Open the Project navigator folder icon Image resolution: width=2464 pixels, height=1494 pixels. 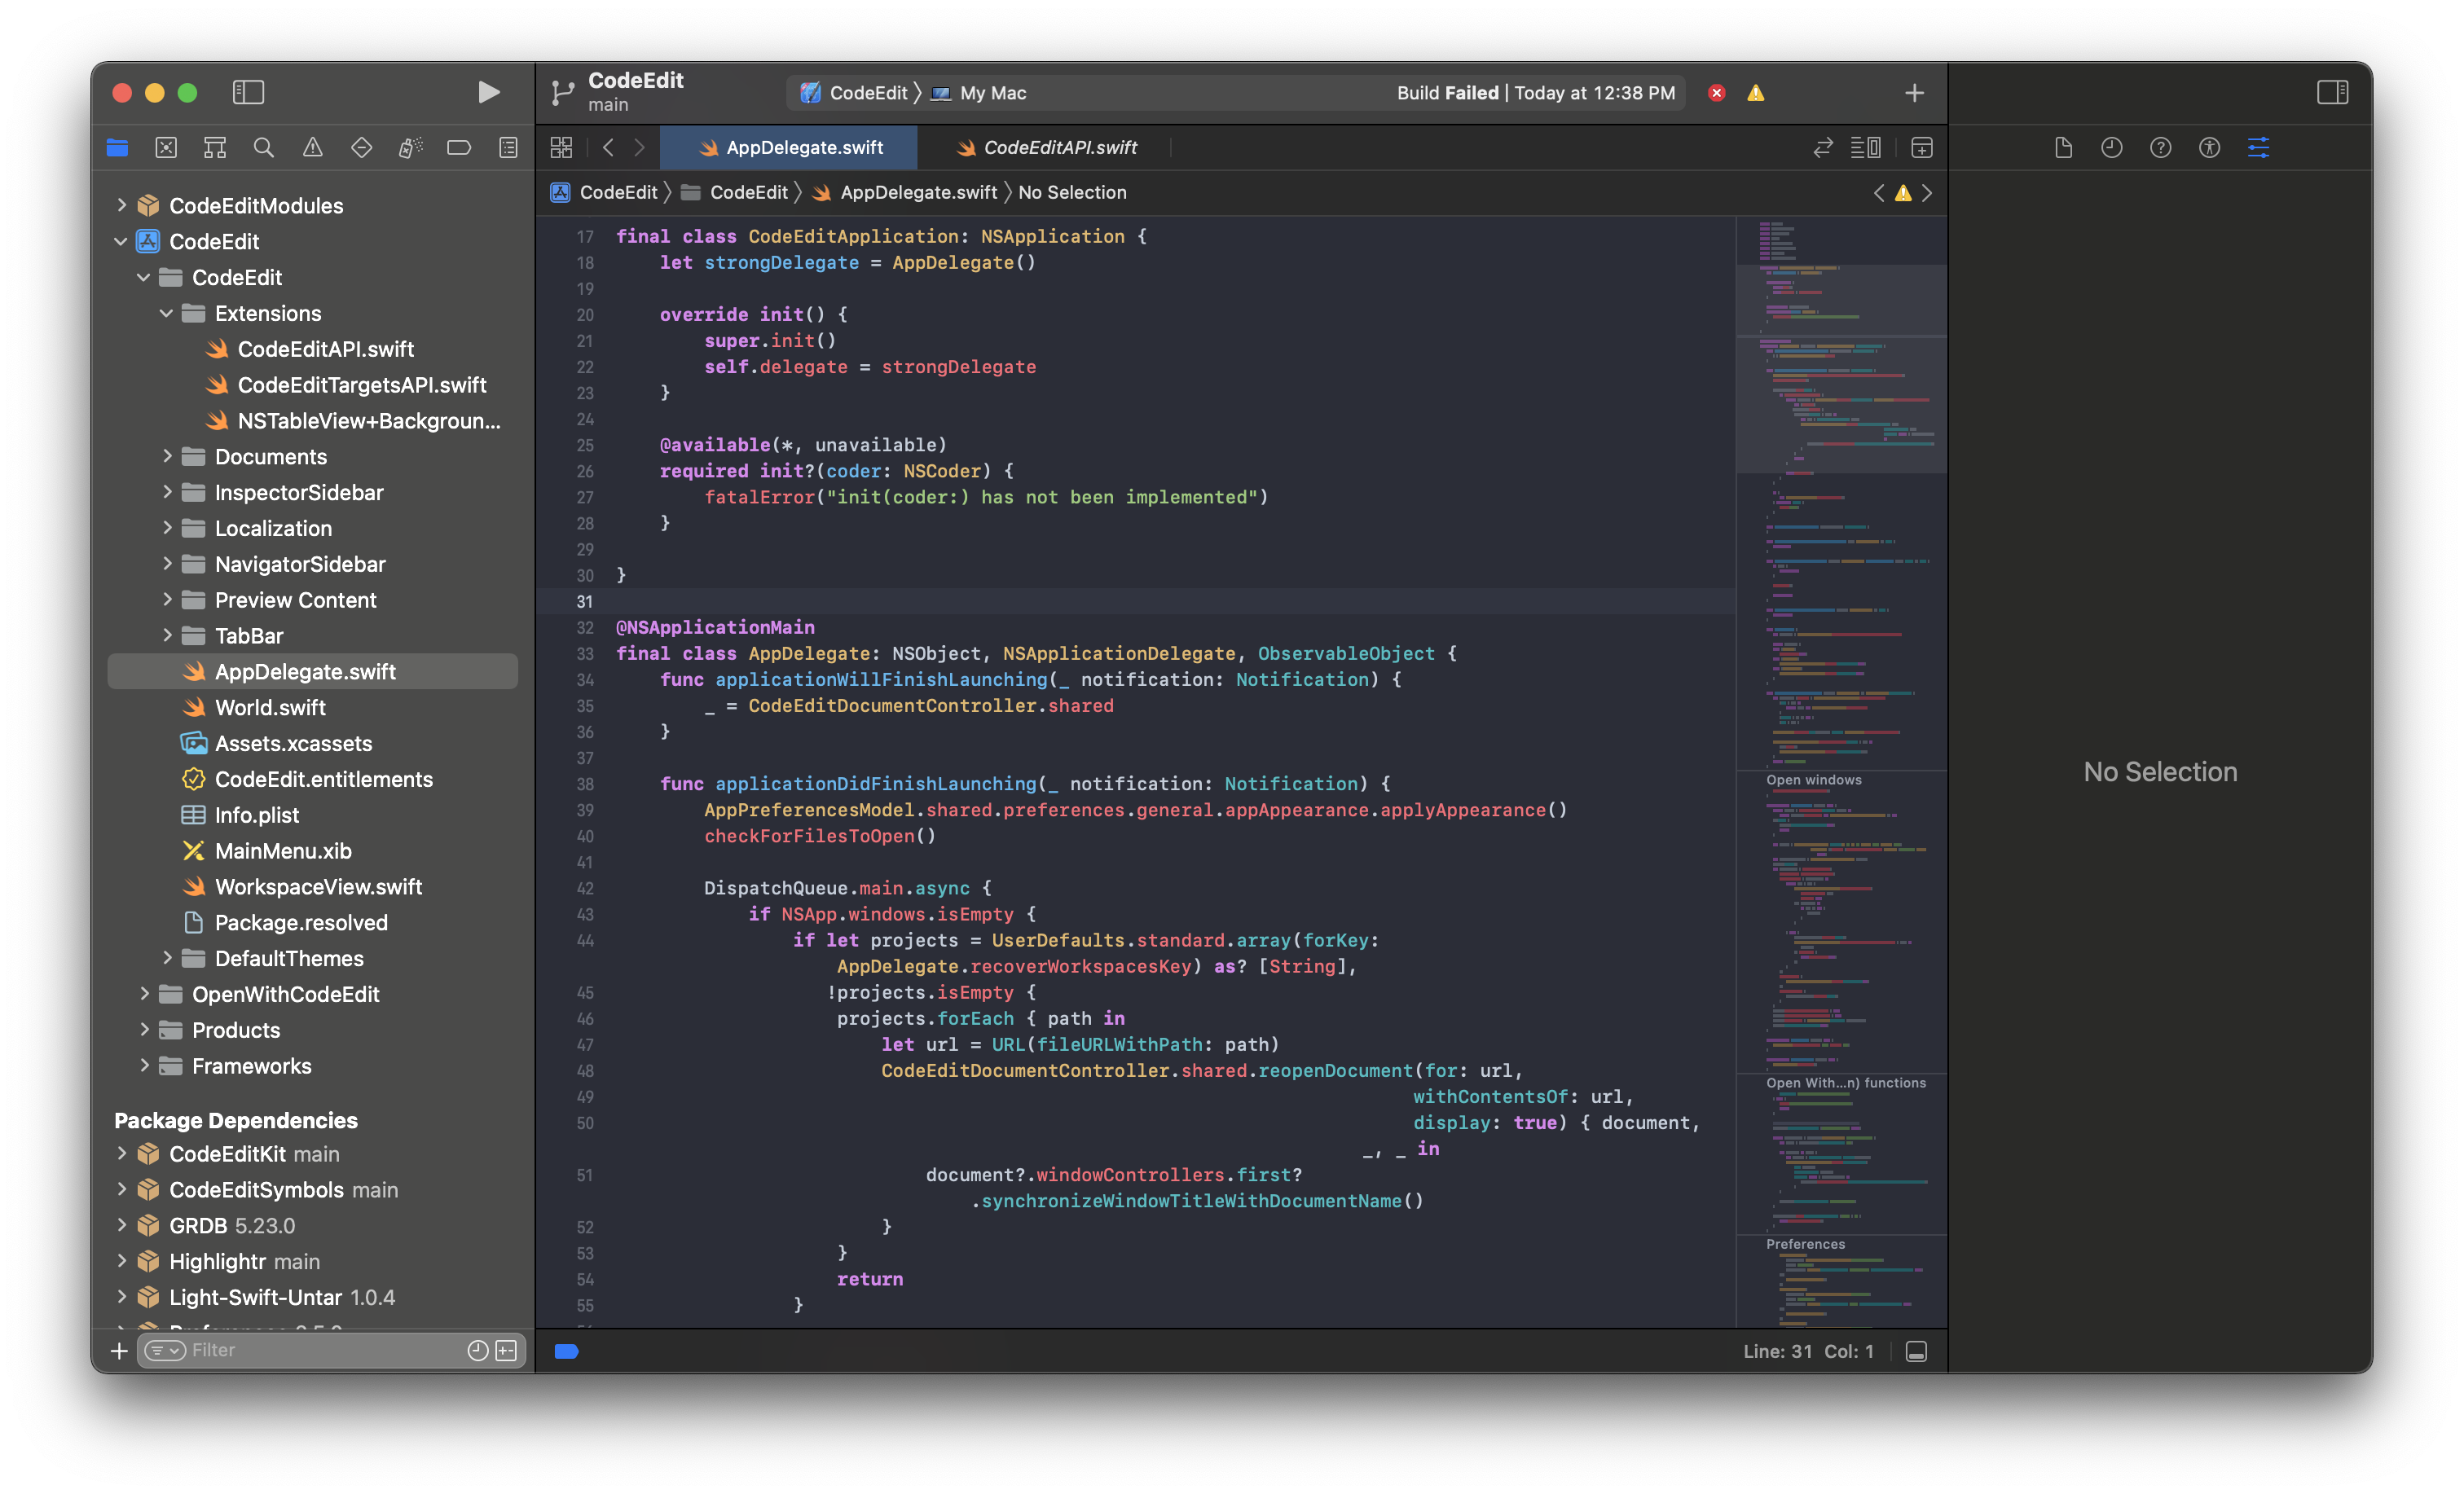coord(117,148)
